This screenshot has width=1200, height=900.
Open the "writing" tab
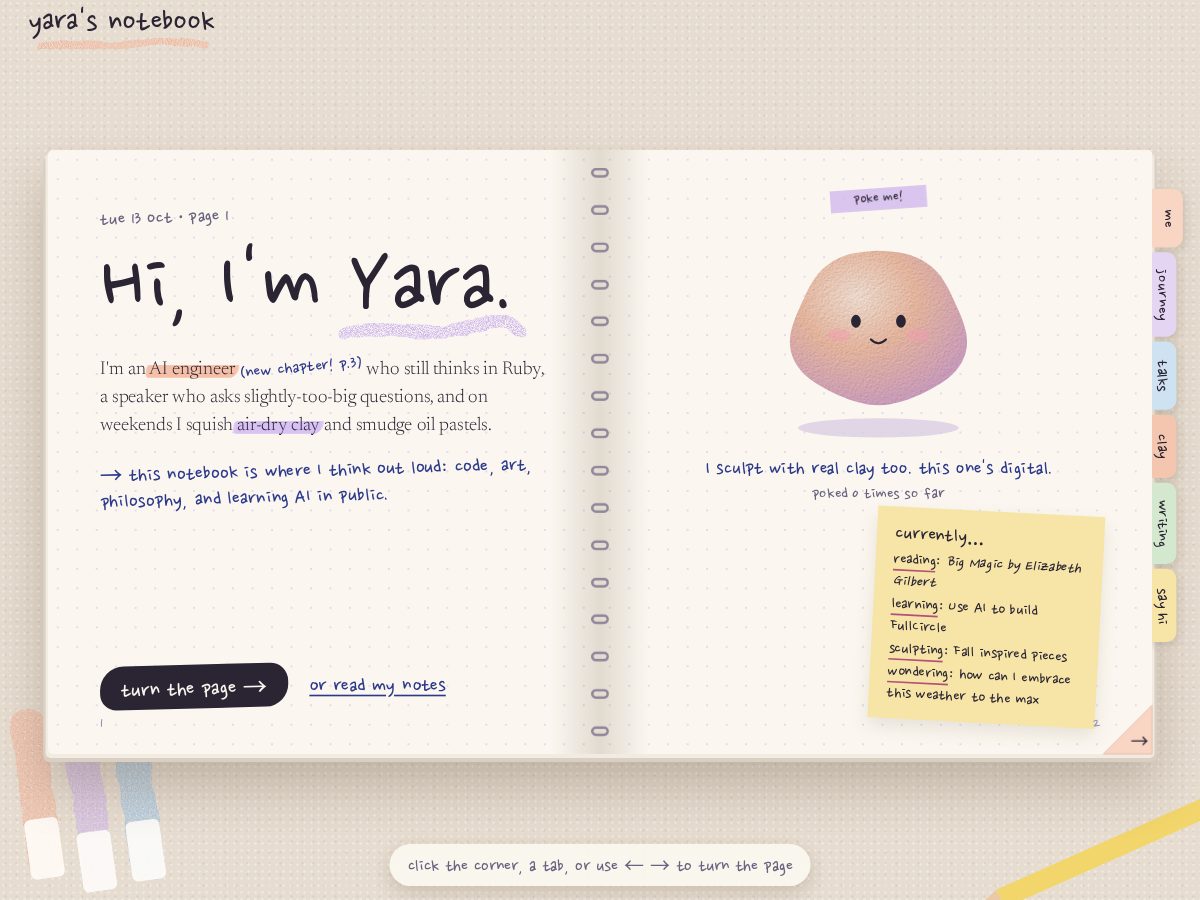[1163, 523]
